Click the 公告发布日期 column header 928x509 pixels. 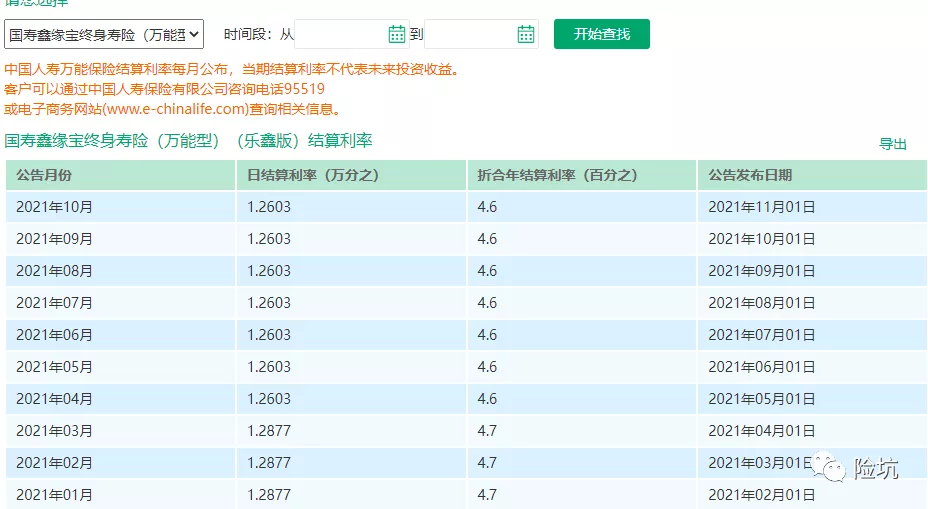(812, 175)
